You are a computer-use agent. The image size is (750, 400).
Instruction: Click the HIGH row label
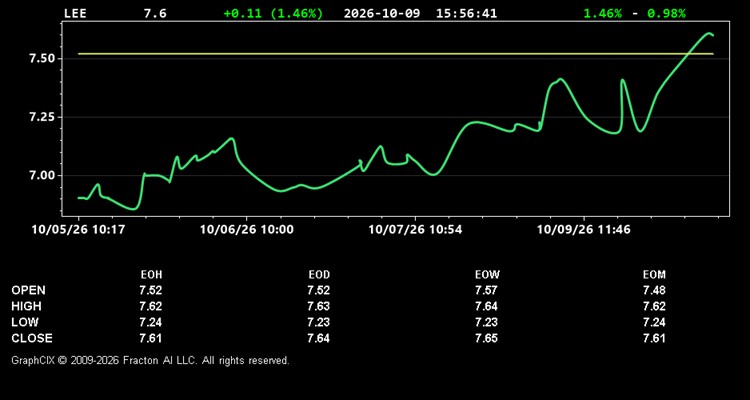click(x=27, y=306)
